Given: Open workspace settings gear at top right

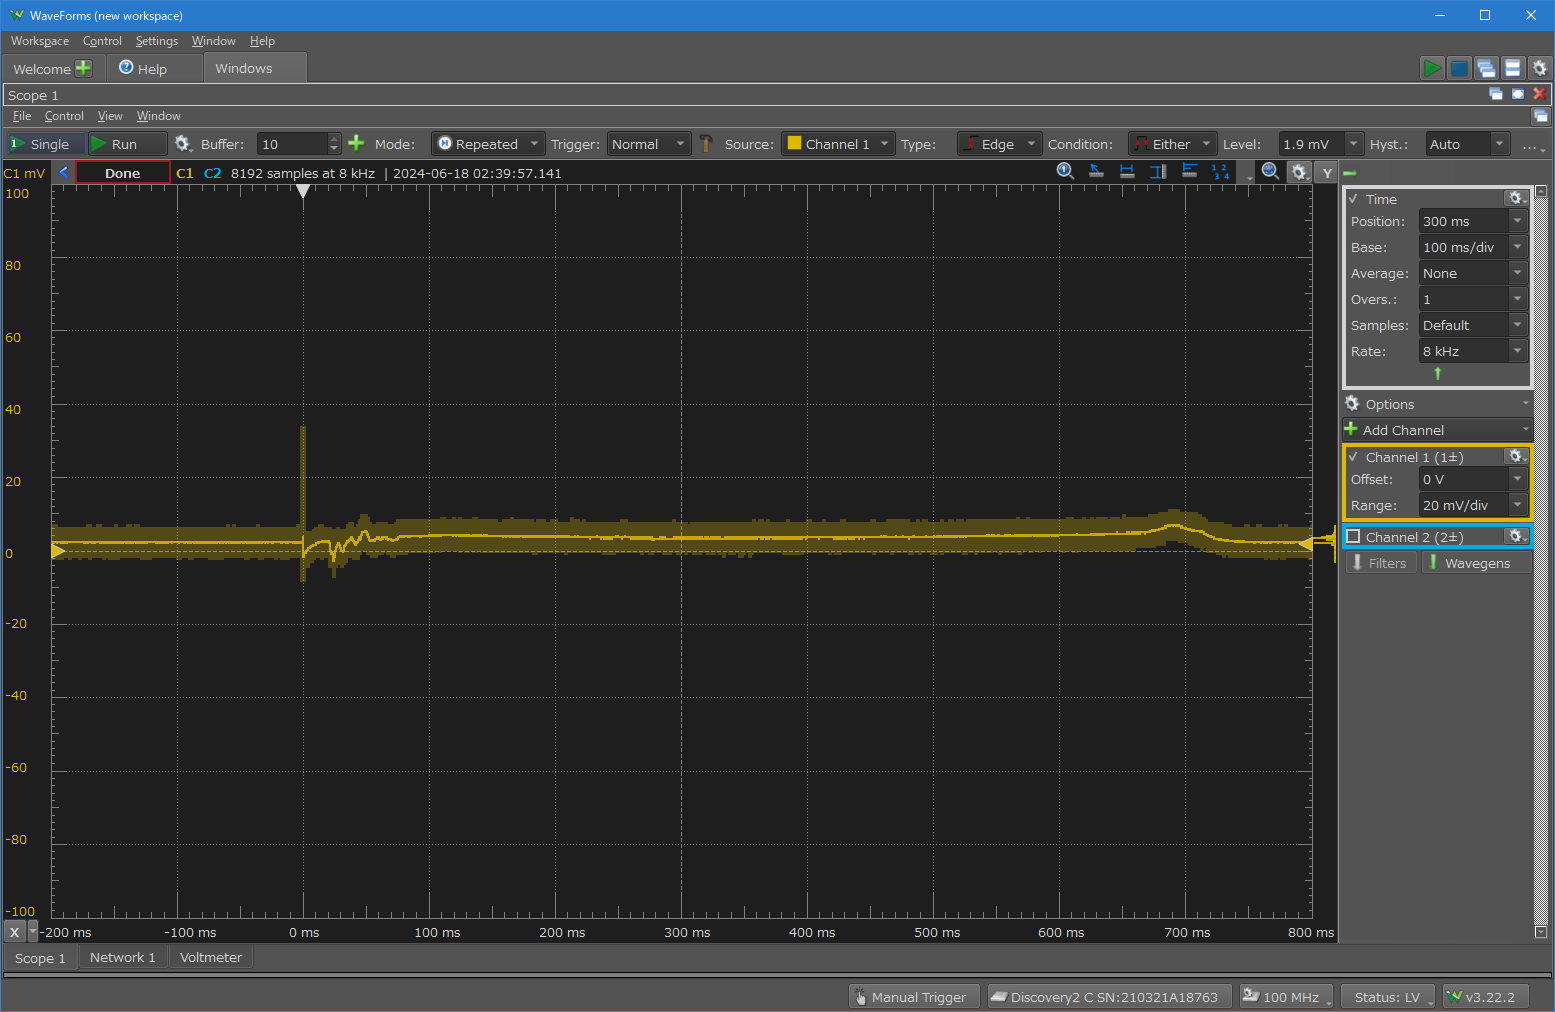Looking at the screenshot, I should click(1540, 68).
